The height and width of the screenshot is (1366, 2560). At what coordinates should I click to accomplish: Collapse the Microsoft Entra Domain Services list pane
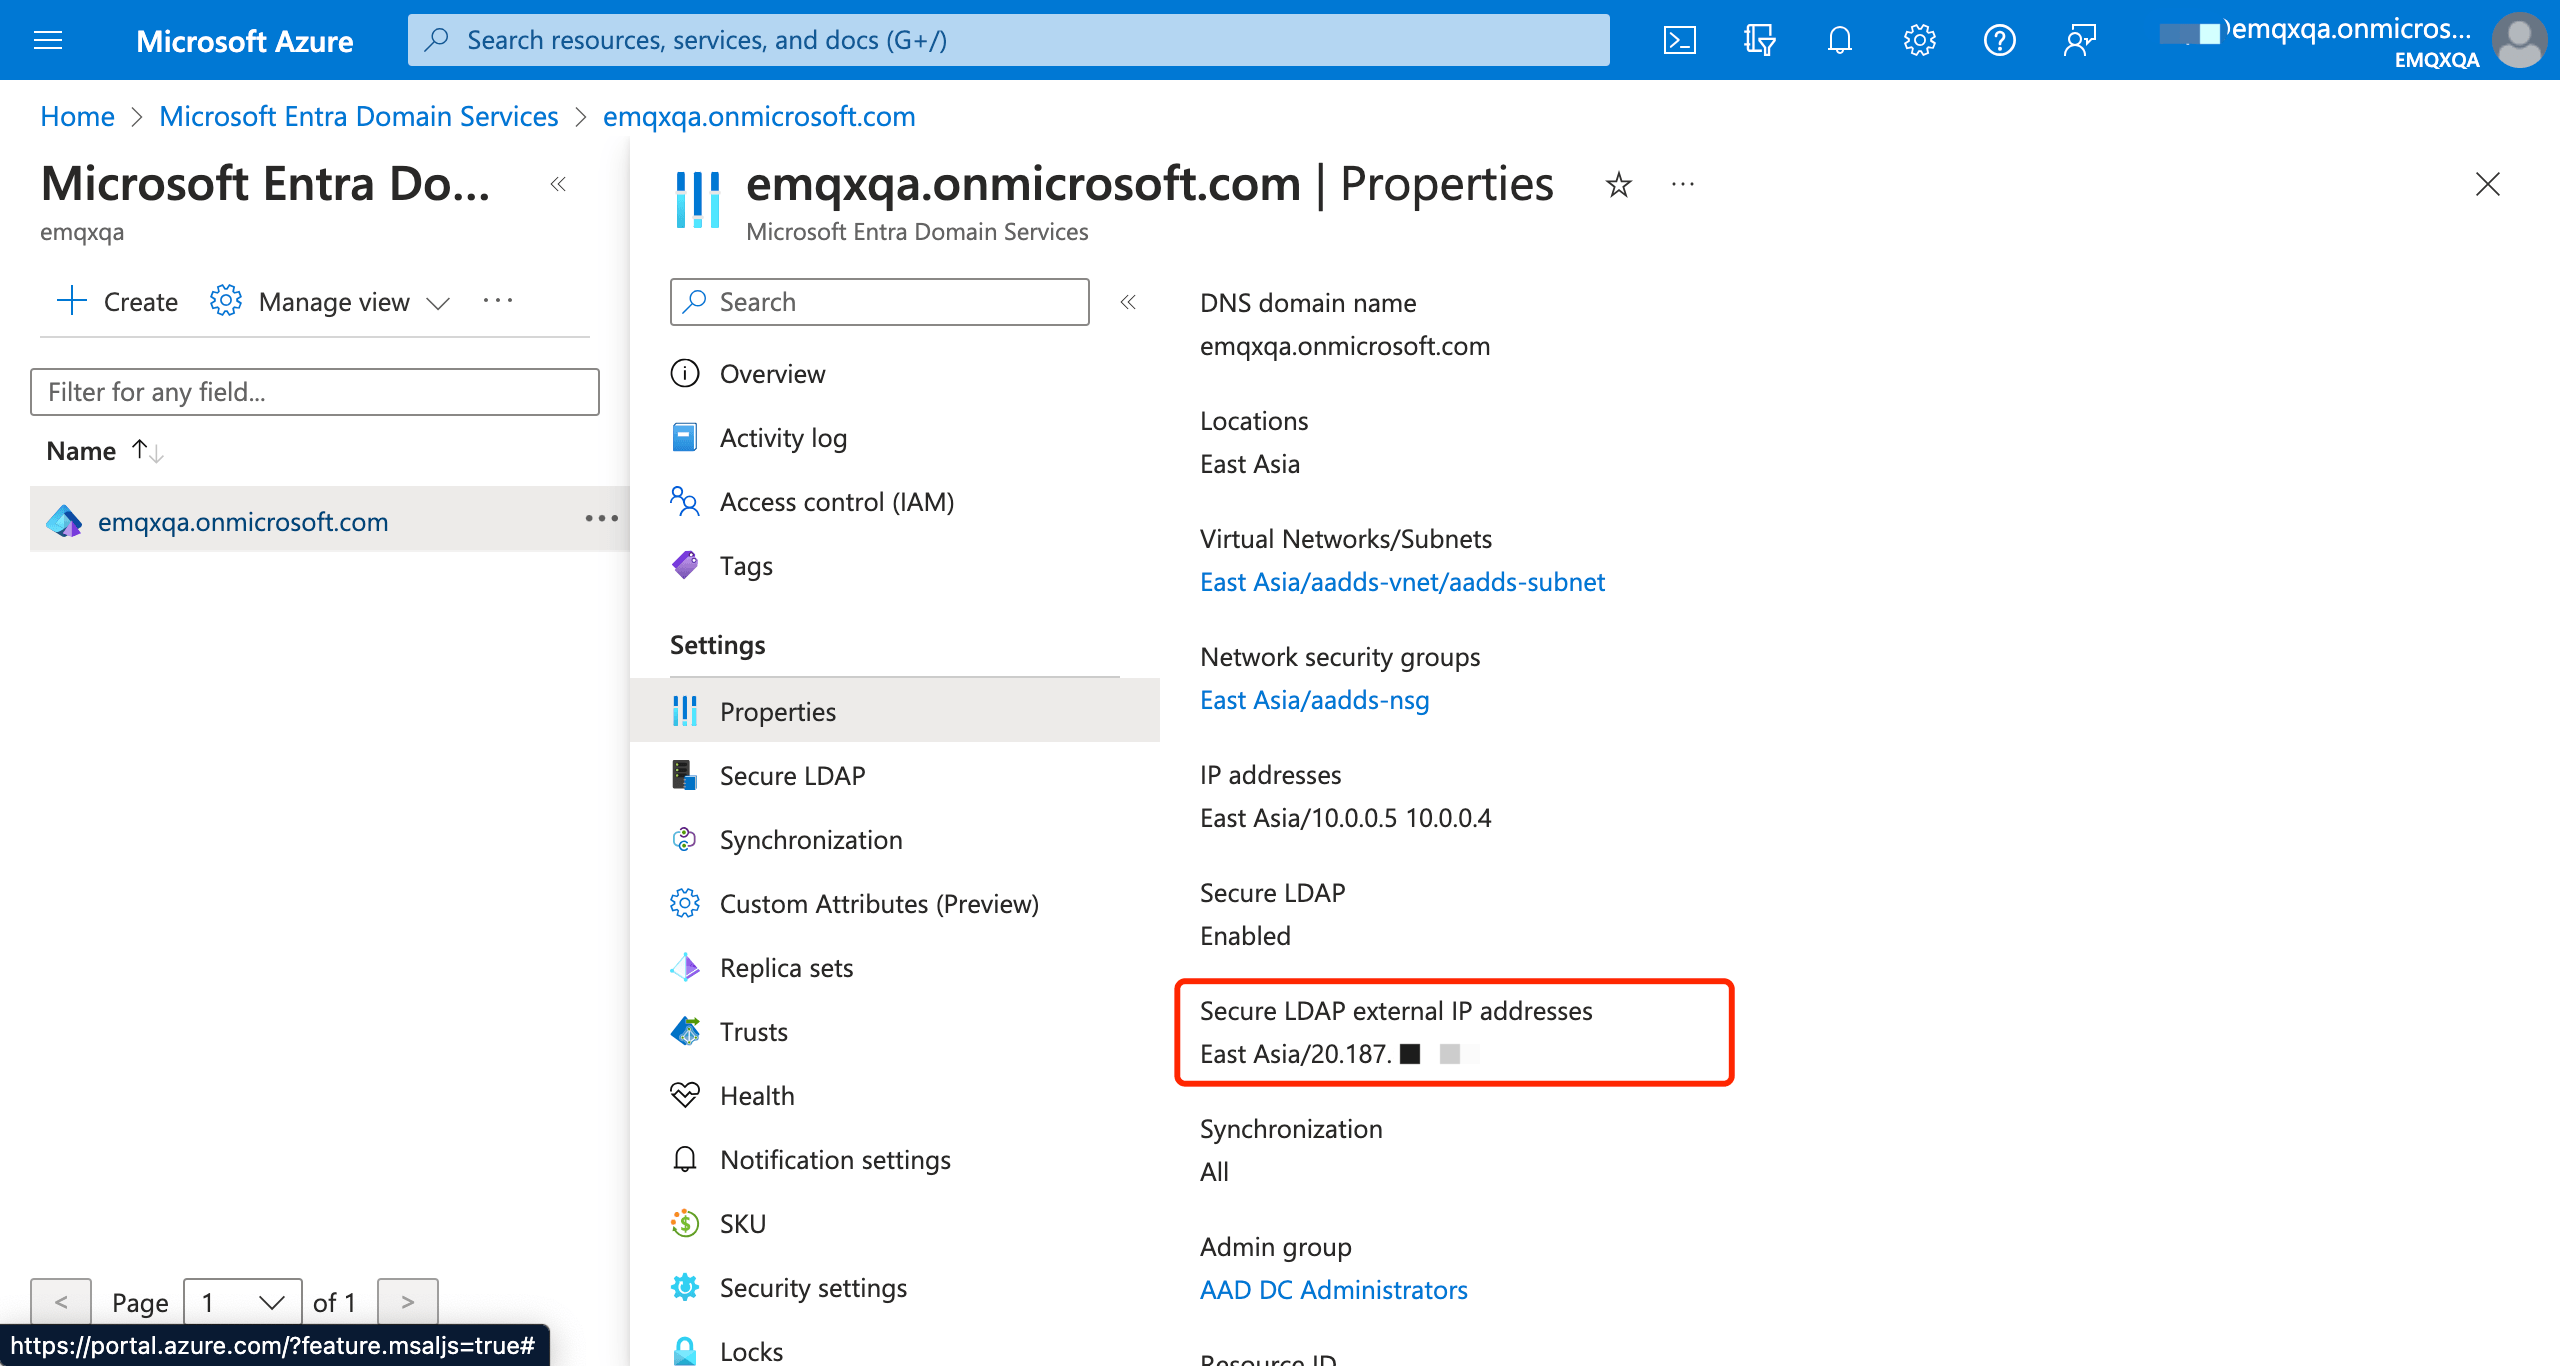(558, 184)
